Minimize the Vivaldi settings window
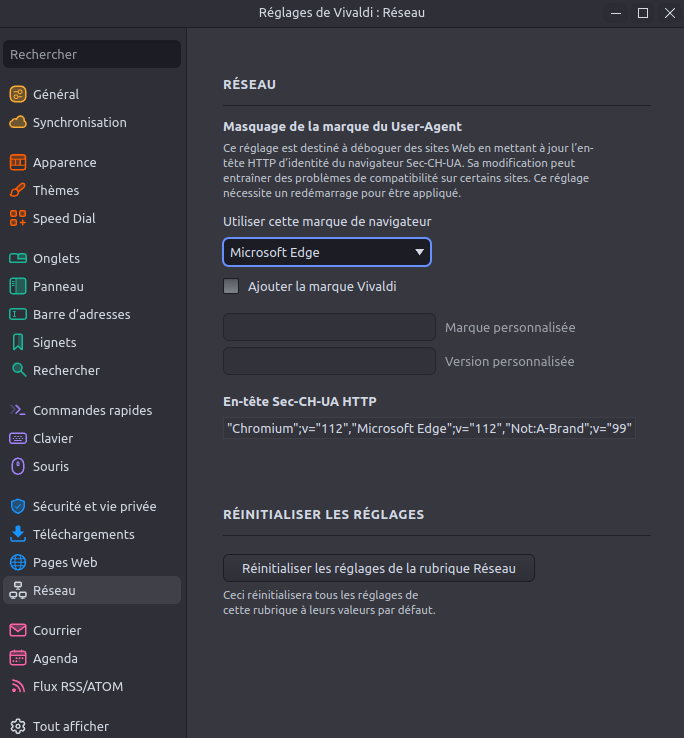This screenshot has height=738, width=684. [x=616, y=13]
